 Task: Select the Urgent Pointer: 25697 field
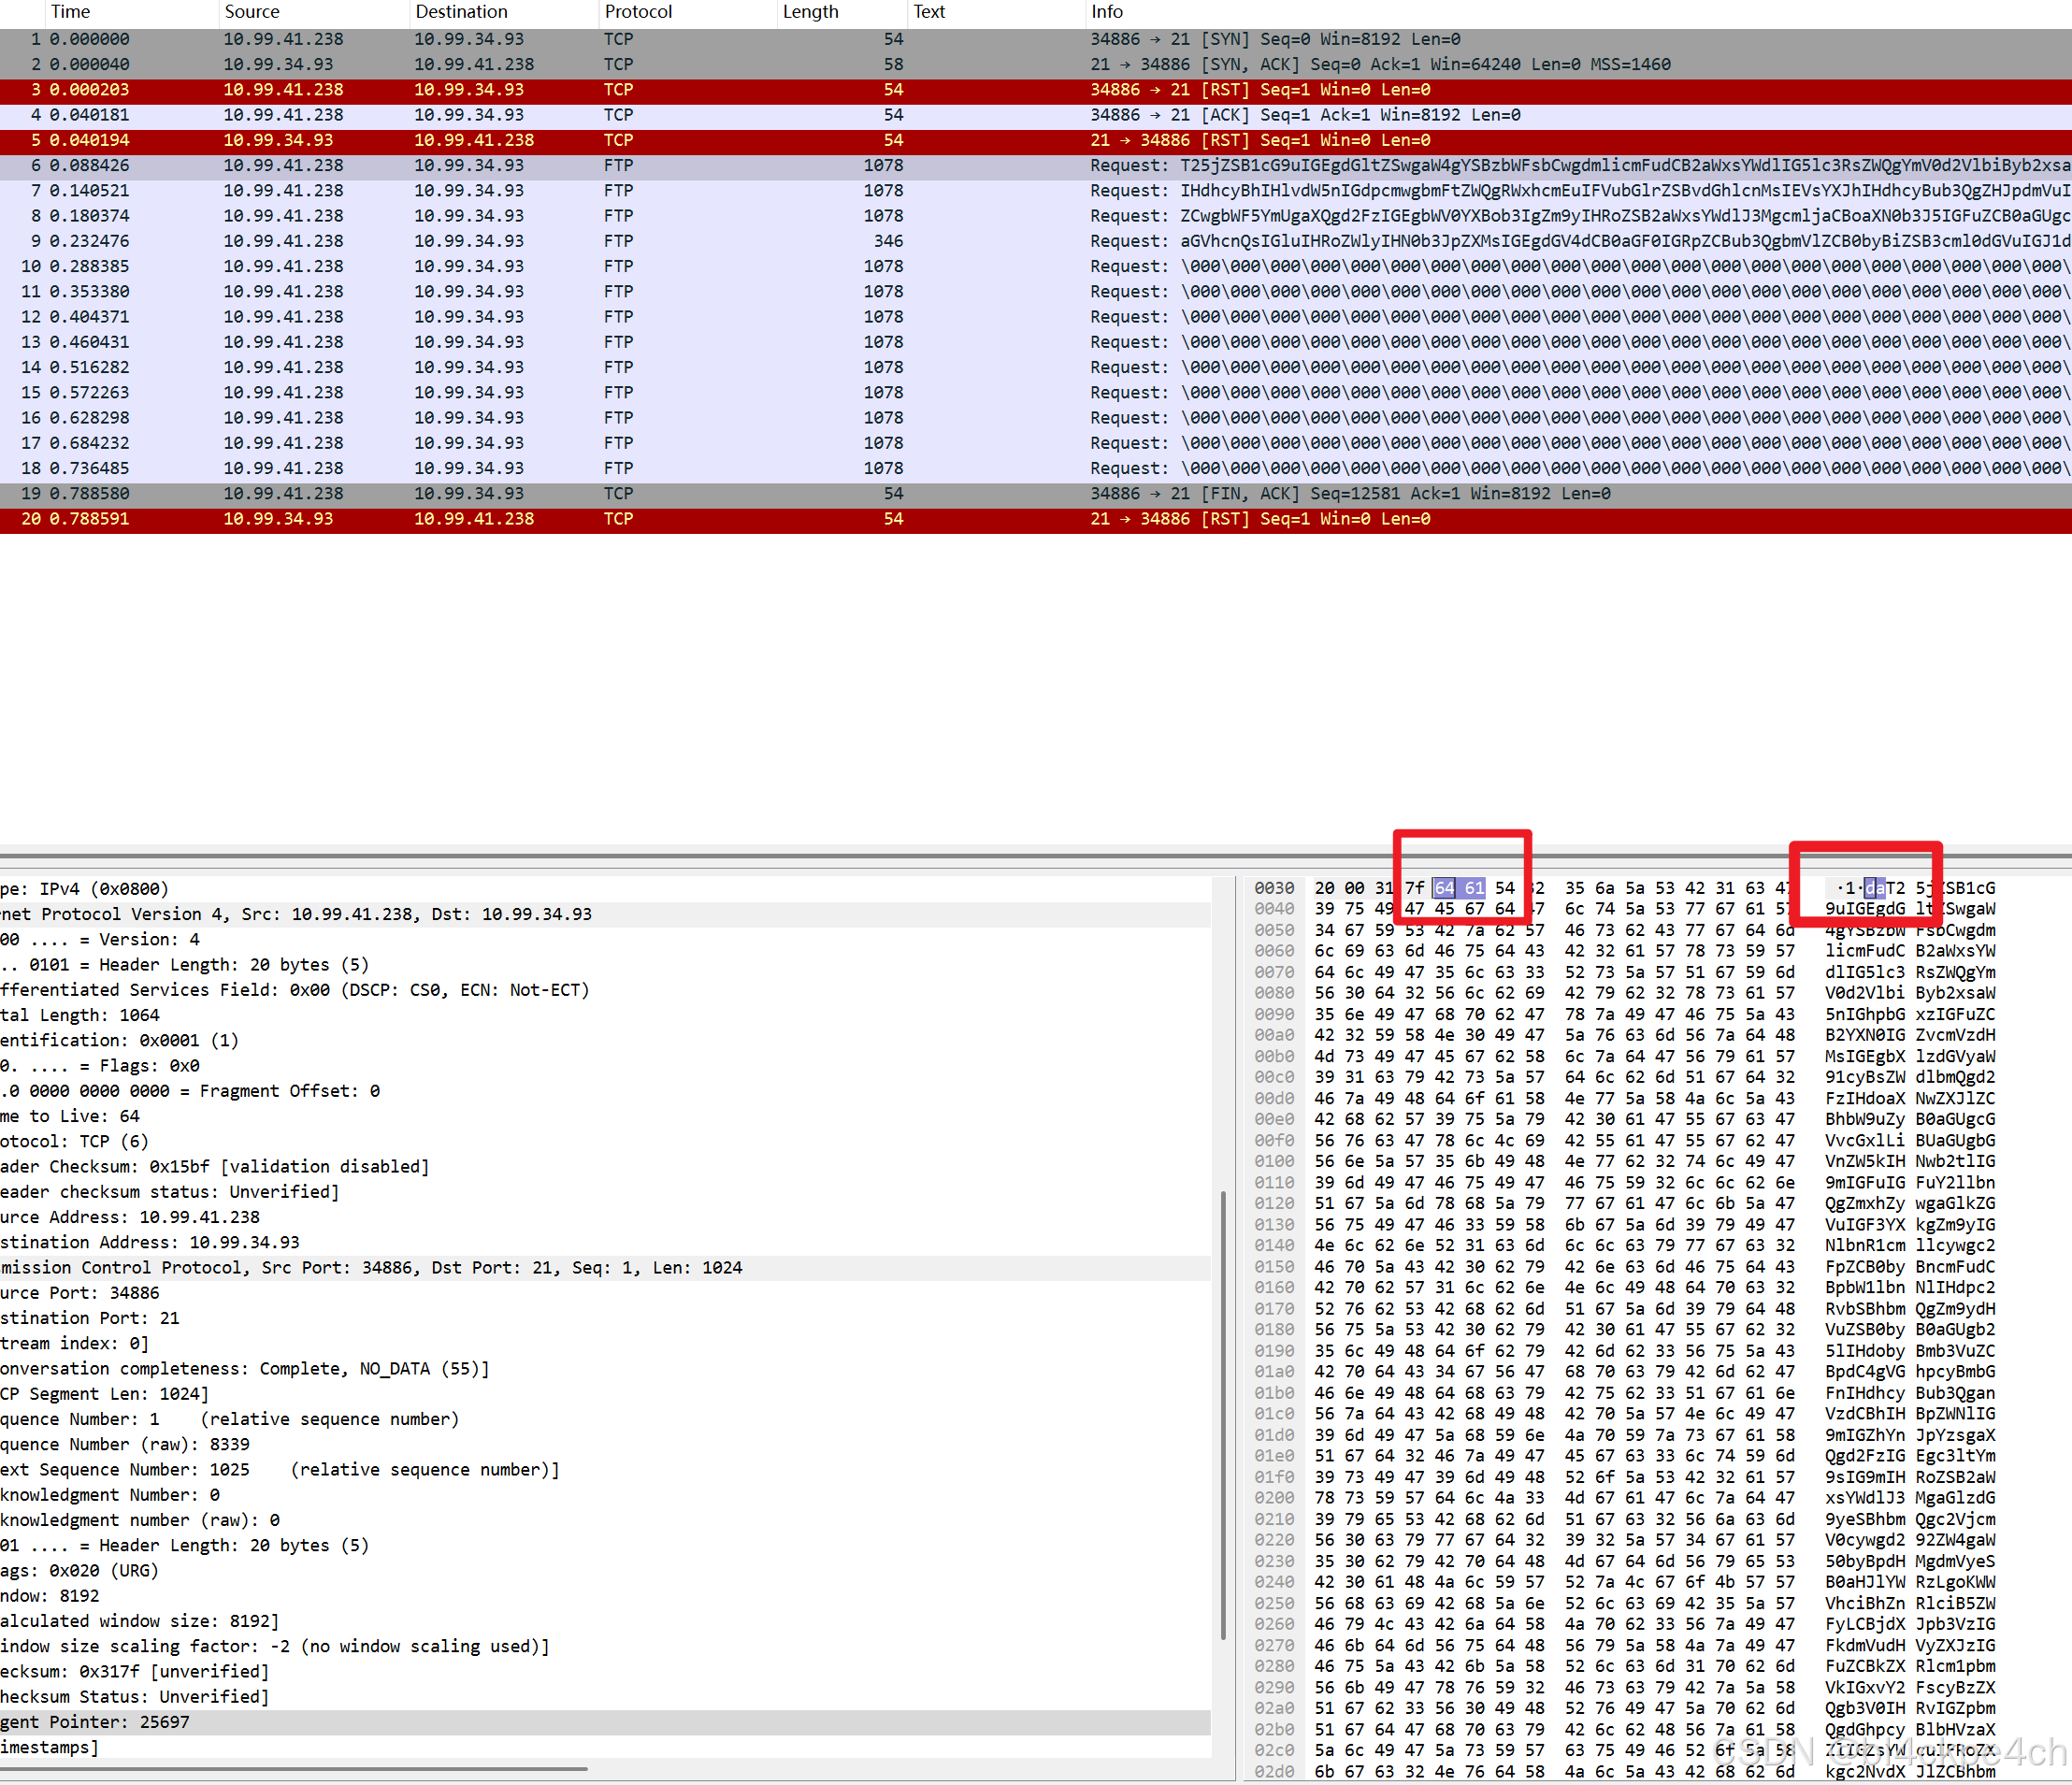95,1722
